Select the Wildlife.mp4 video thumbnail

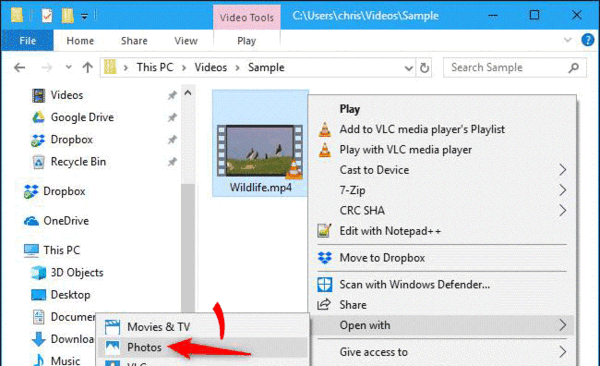260,143
